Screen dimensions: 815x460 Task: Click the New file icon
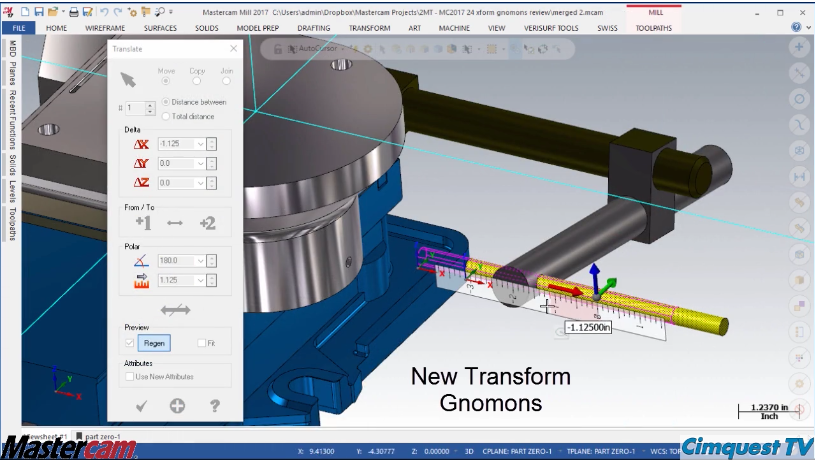click(24, 11)
